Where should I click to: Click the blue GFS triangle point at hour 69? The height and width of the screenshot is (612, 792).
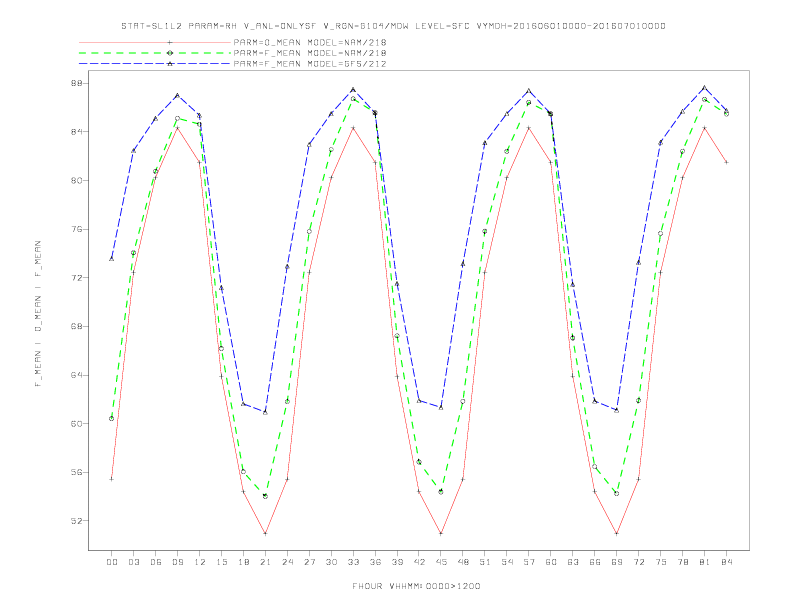coord(617,411)
